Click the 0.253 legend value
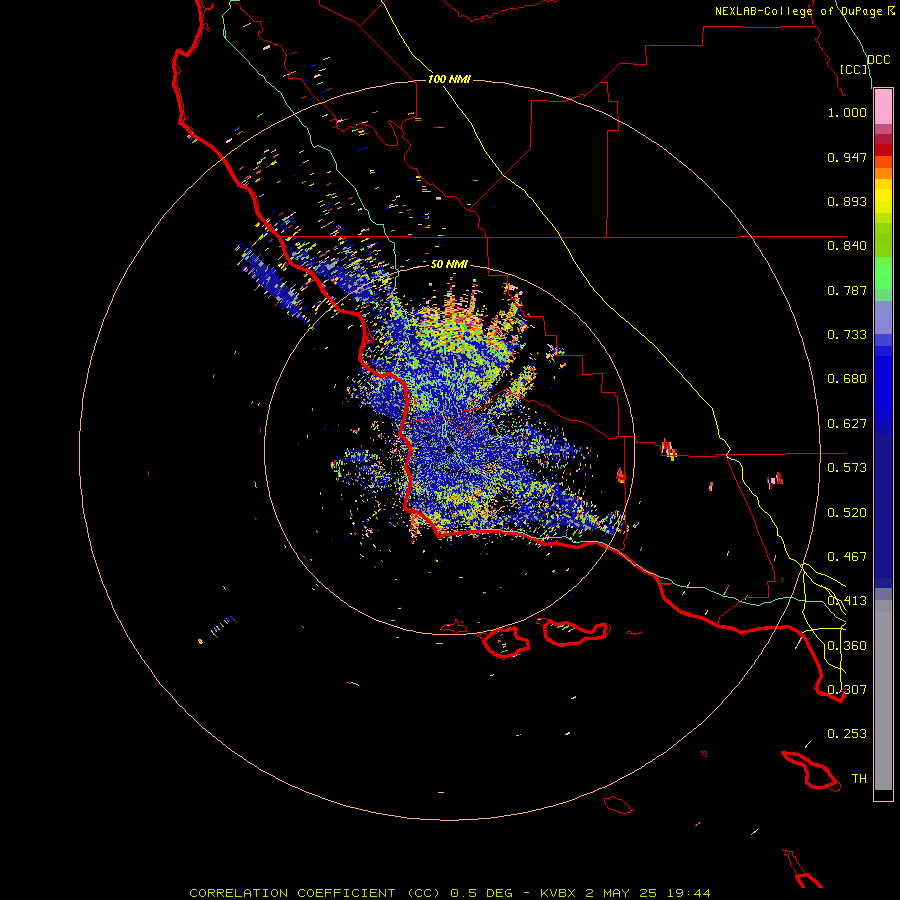Screen dimensions: 900x900 click(847, 734)
